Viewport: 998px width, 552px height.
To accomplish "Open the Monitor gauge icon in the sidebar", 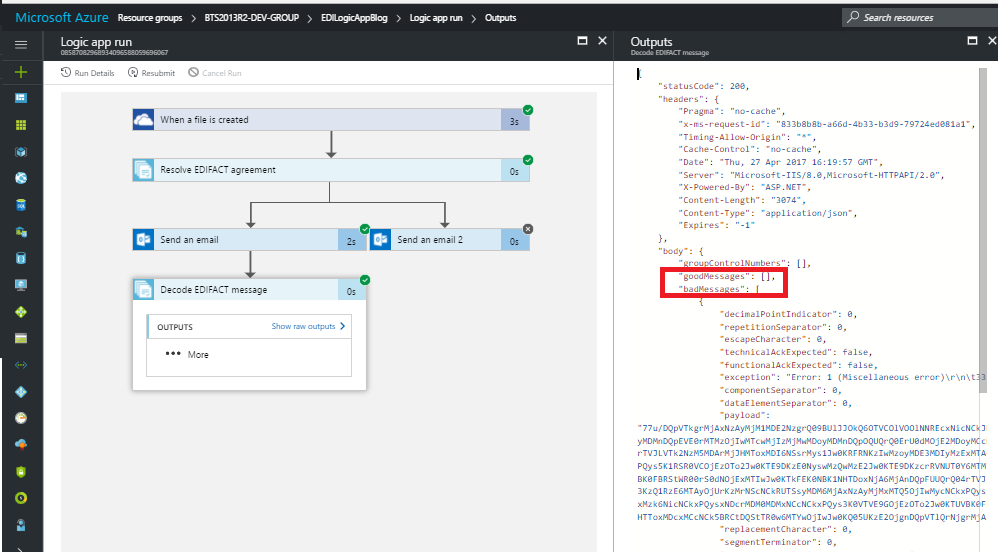I will coord(21,418).
